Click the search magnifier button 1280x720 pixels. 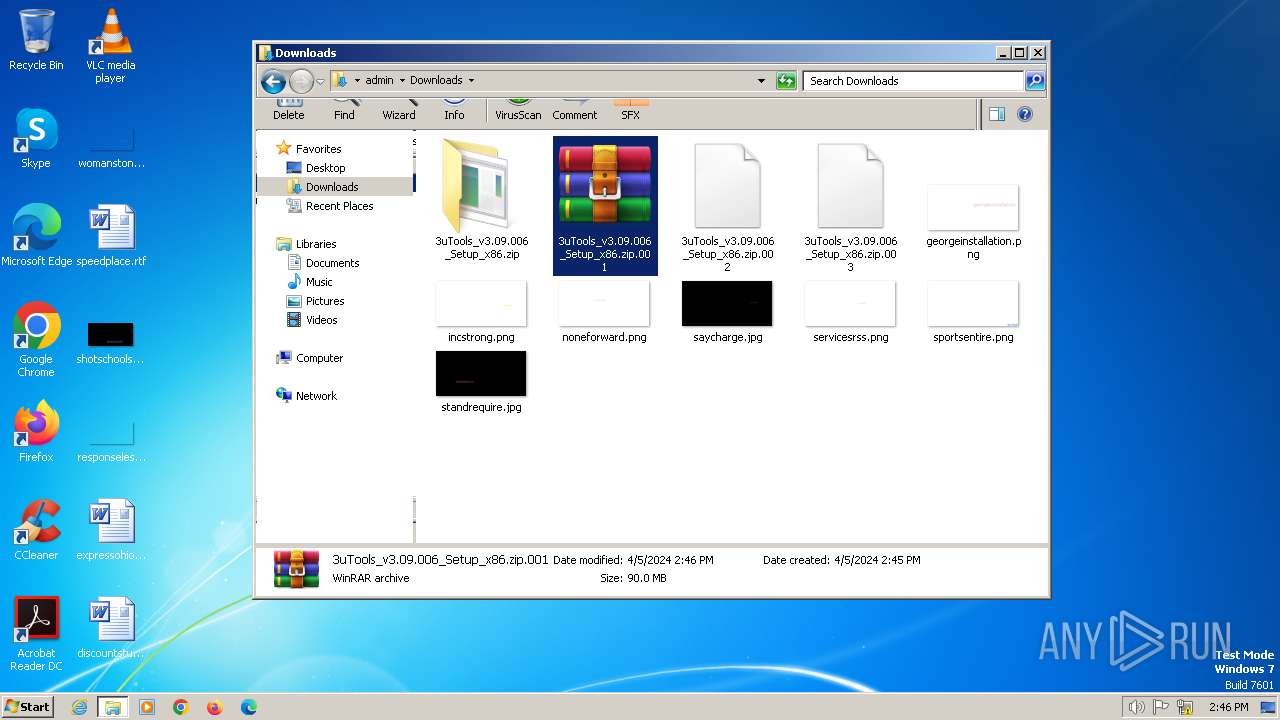pos(1035,81)
